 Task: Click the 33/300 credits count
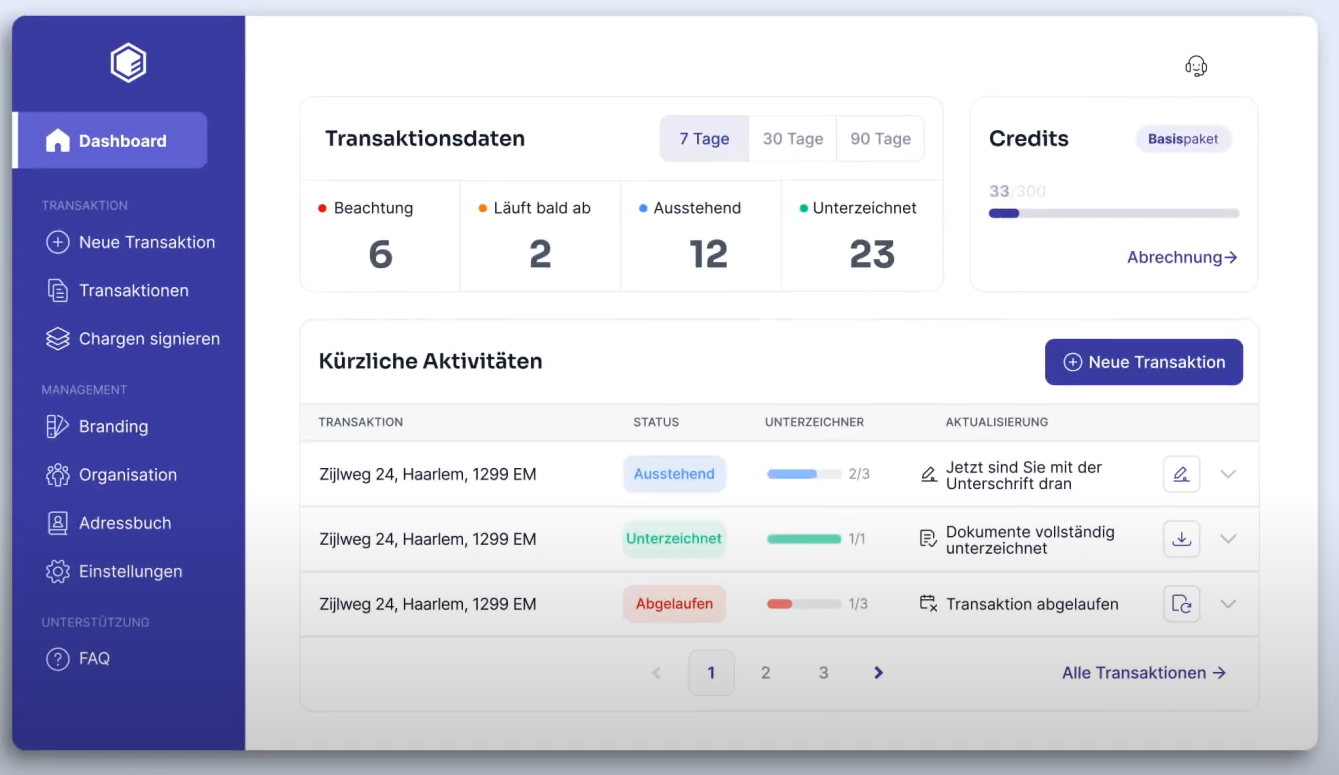tap(1017, 191)
